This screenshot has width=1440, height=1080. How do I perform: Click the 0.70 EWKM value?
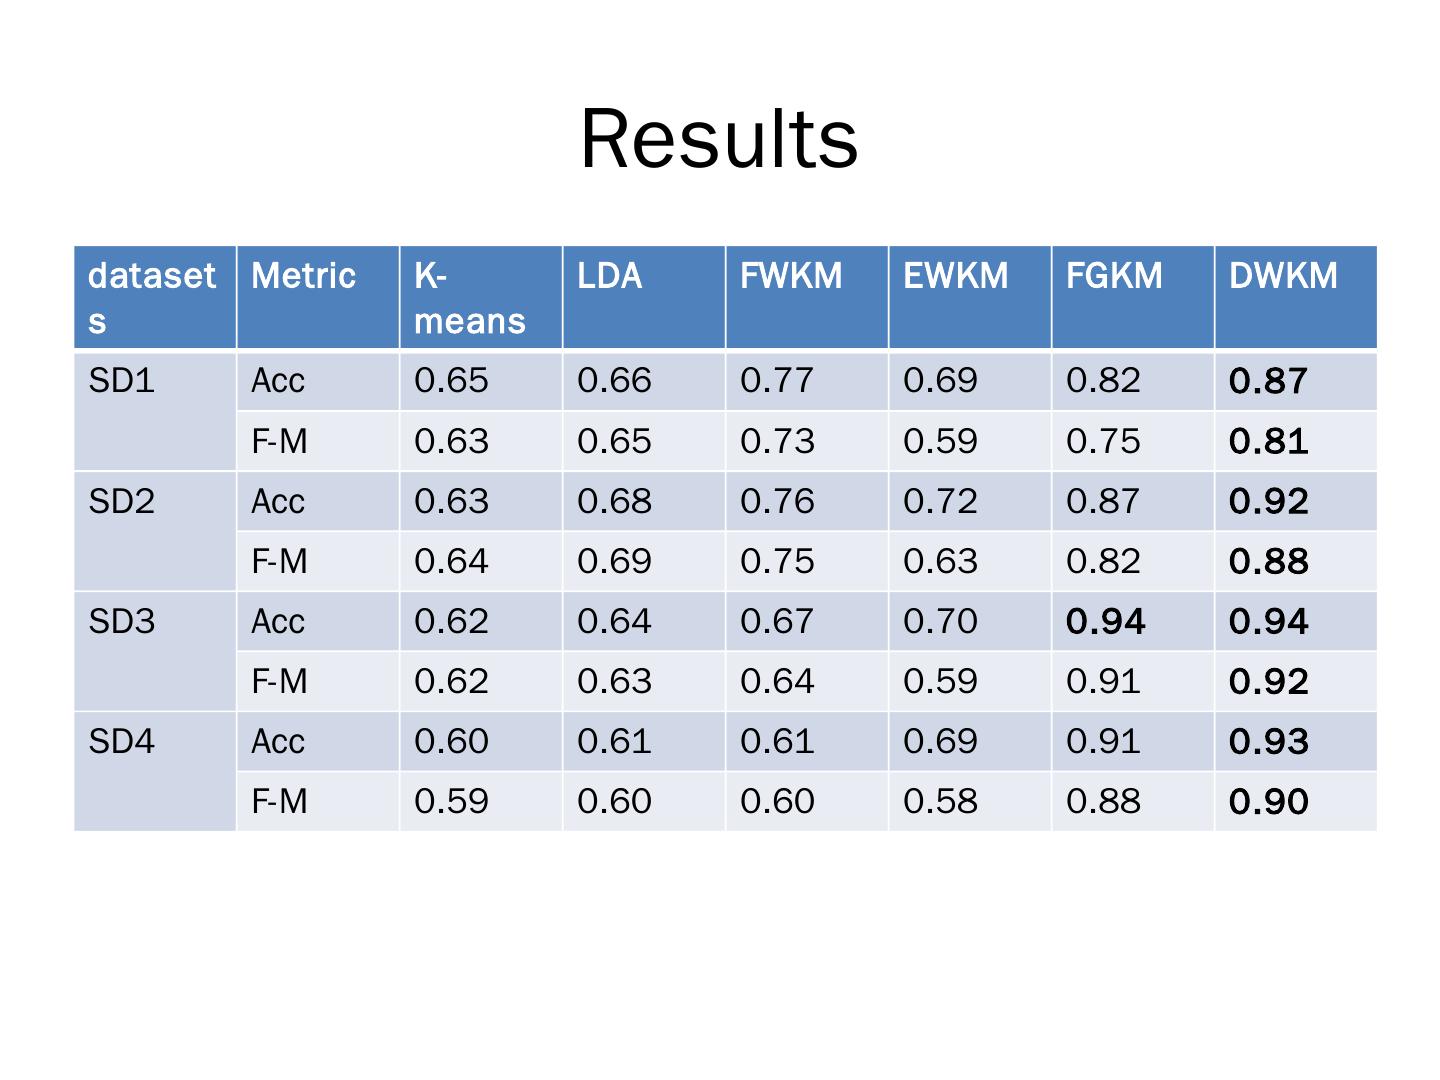(x=940, y=621)
